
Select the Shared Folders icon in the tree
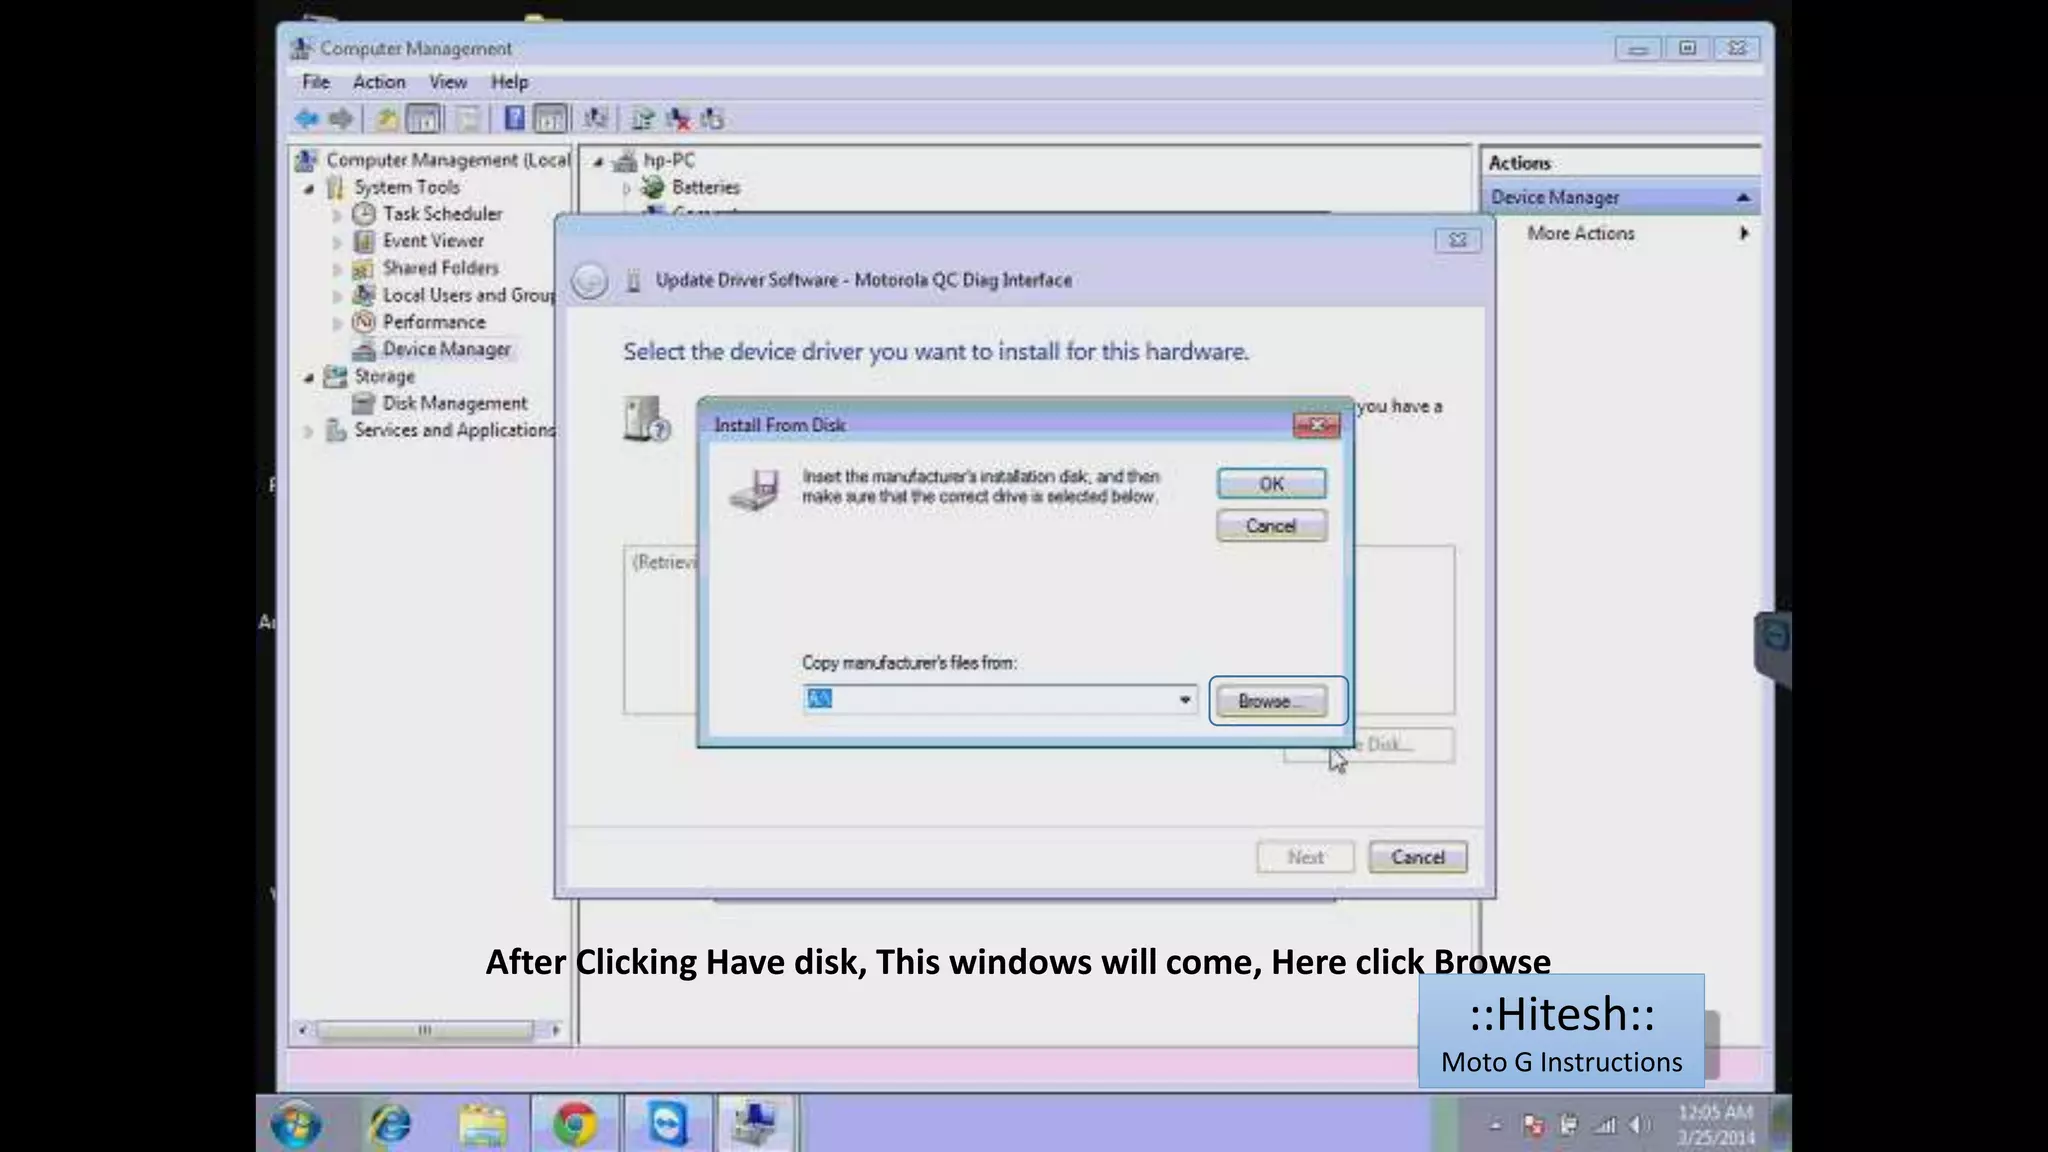364,268
